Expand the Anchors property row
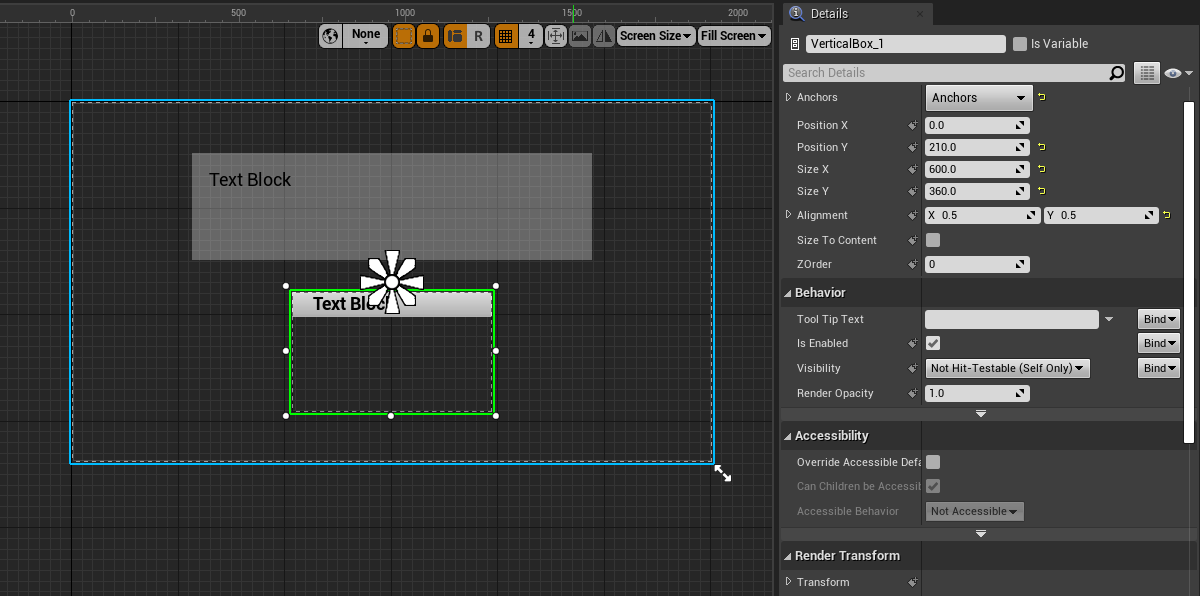This screenshot has height=596, width=1200. click(788, 97)
